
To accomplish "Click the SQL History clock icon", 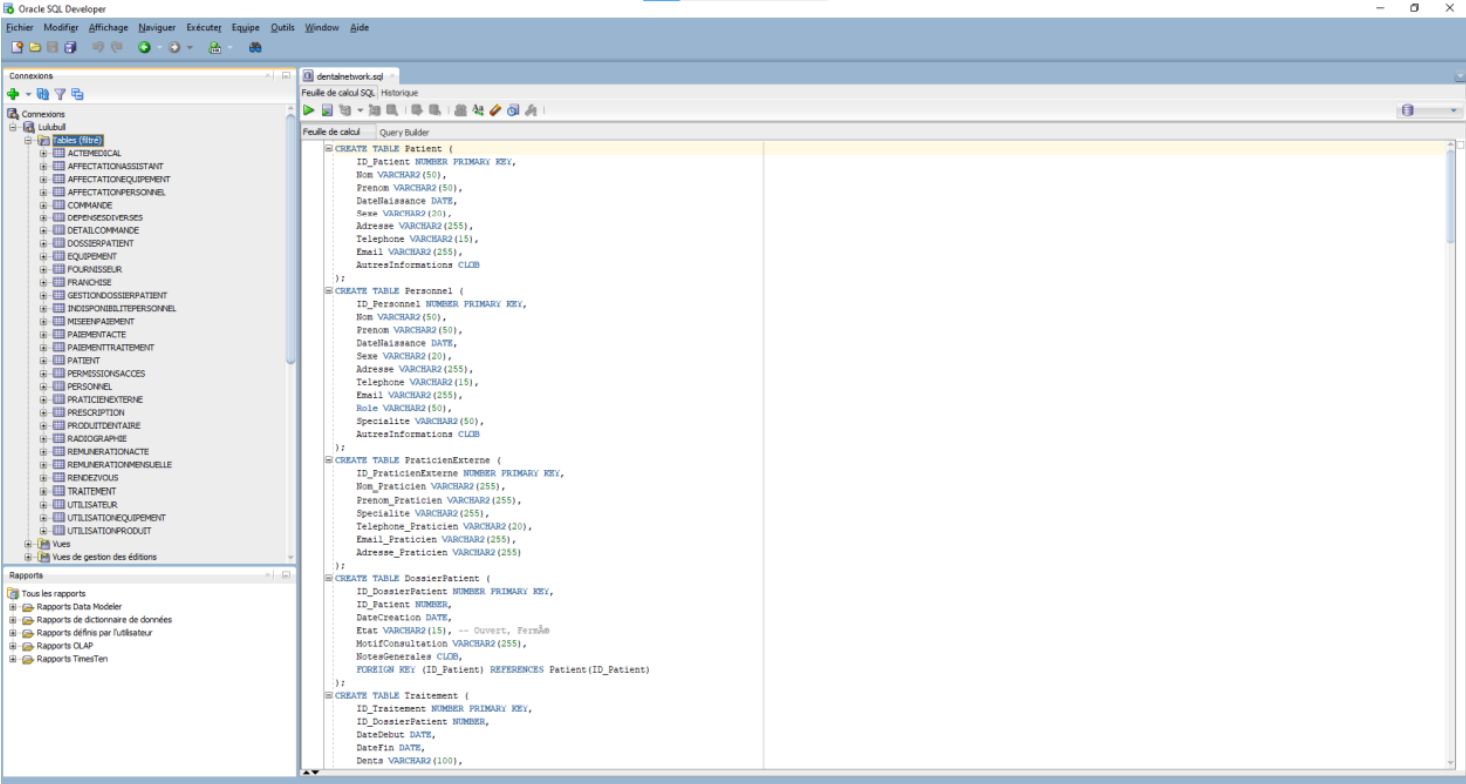I will pos(513,110).
